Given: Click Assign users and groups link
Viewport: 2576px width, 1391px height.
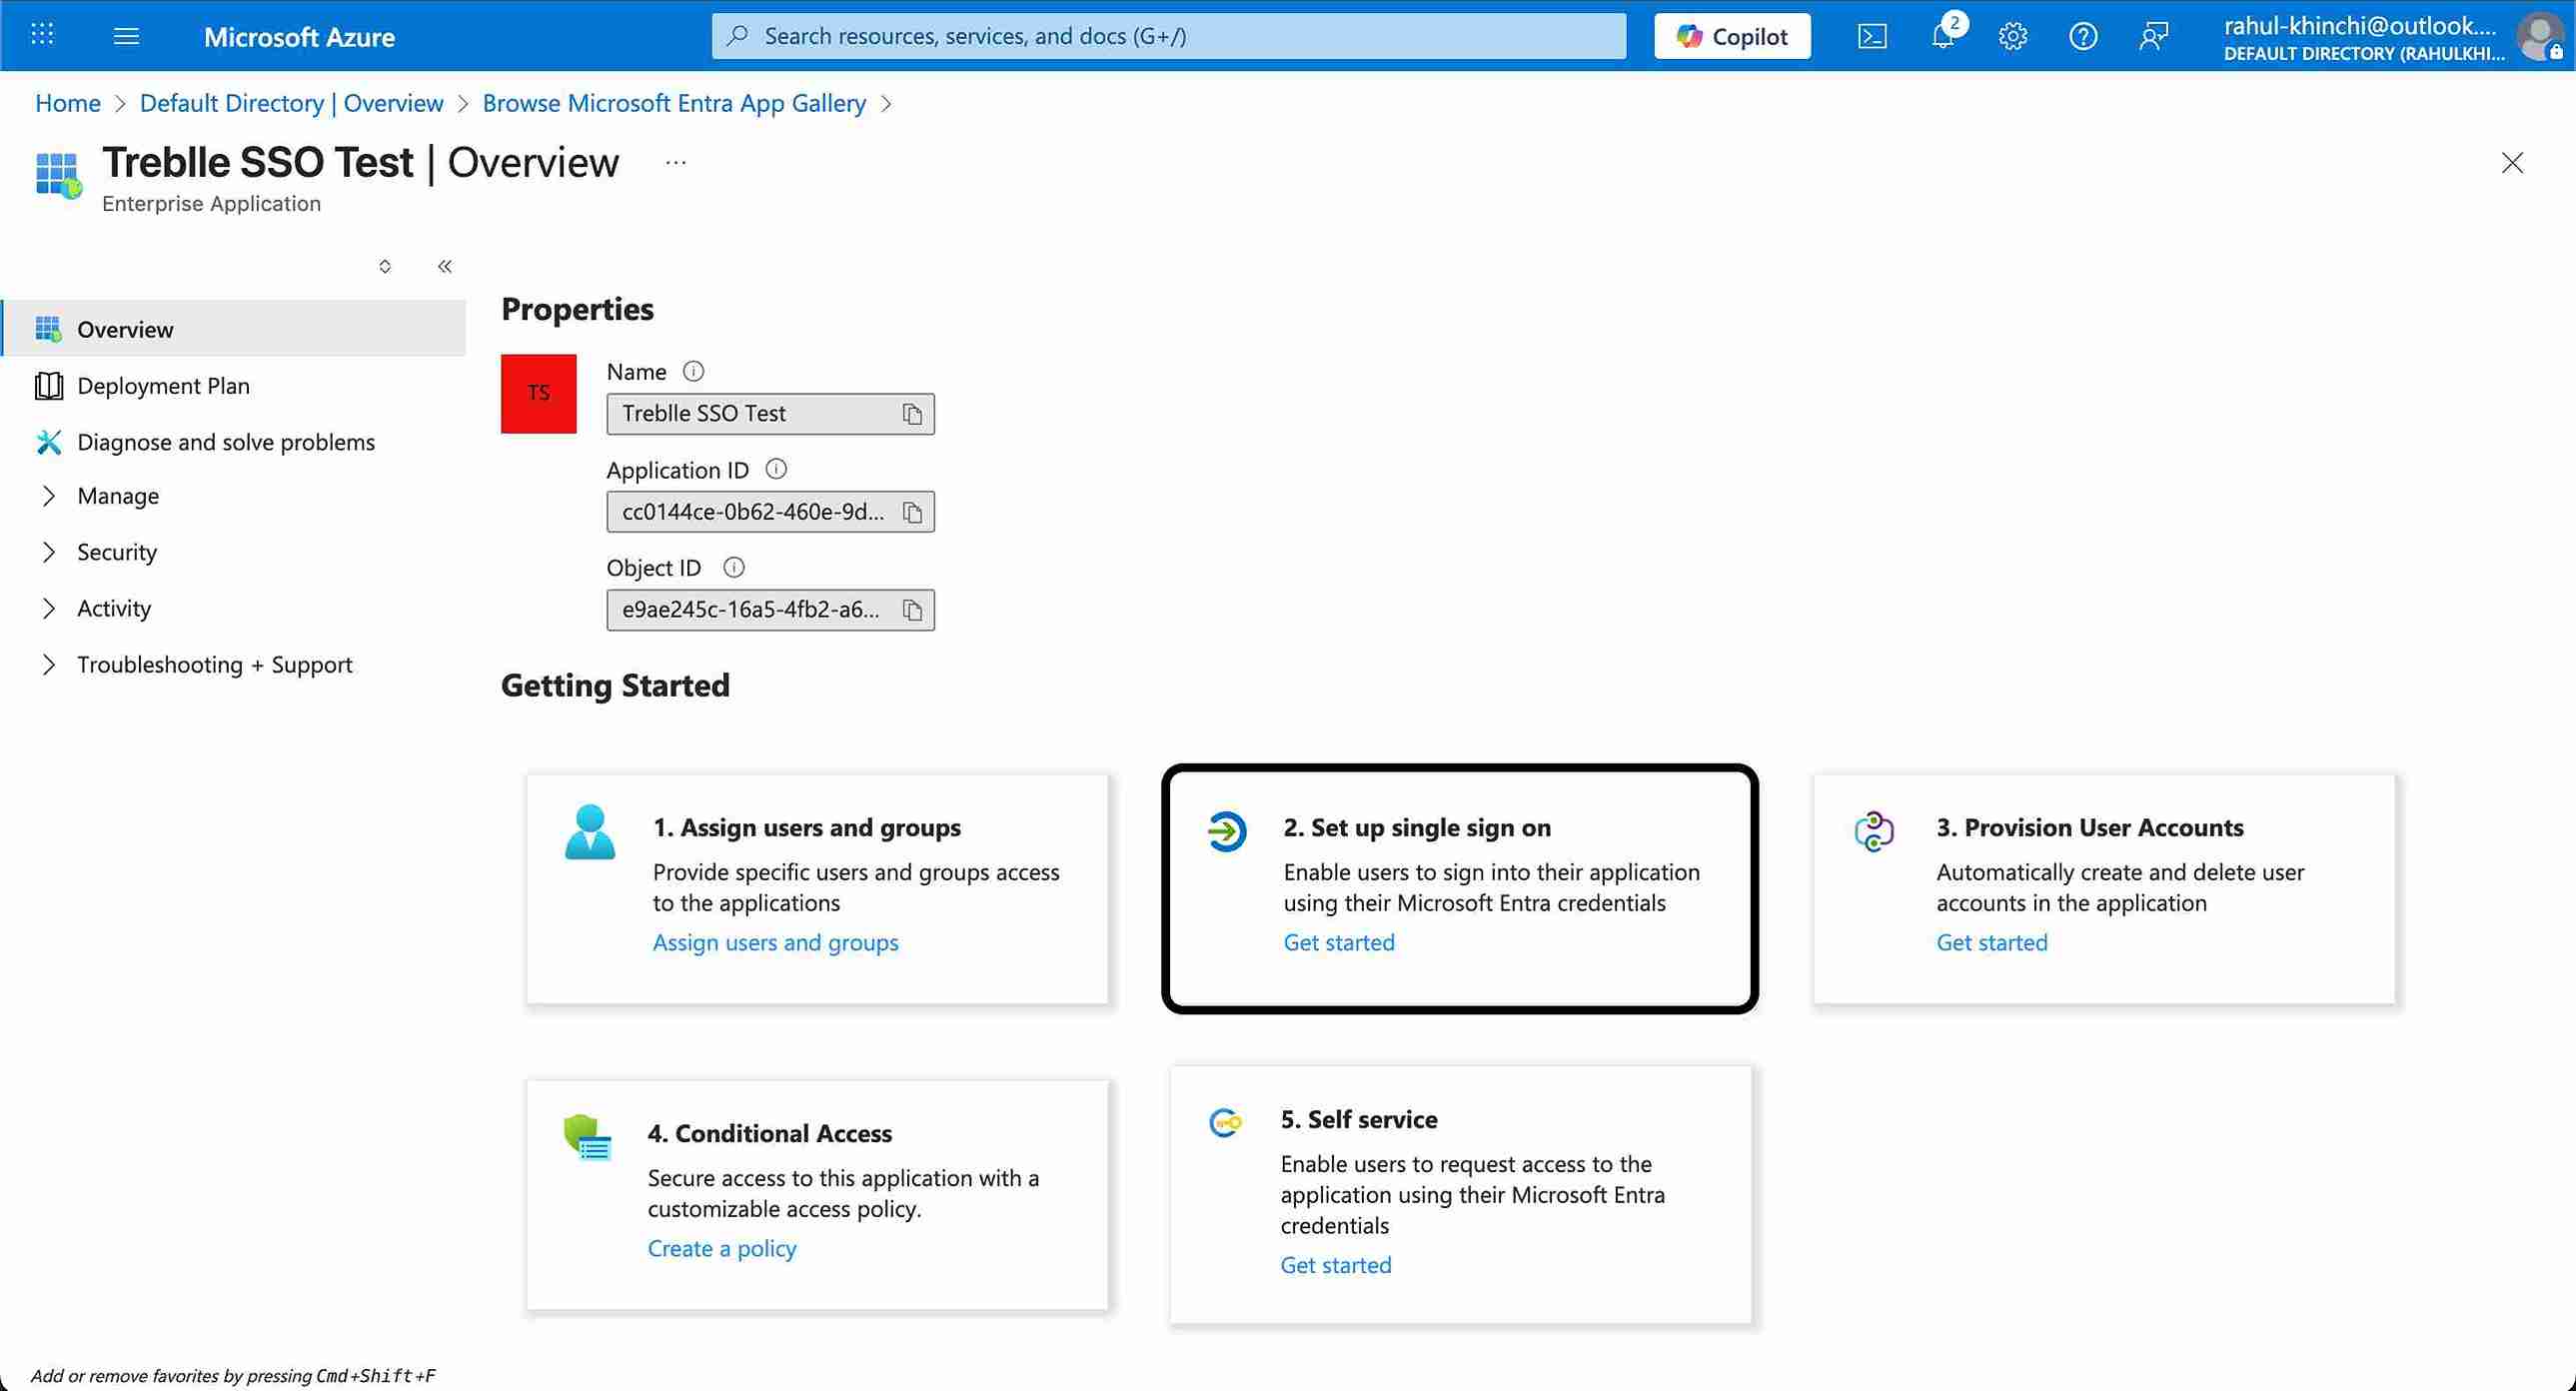Looking at the screenshot, I should click(x=776, y=941).
